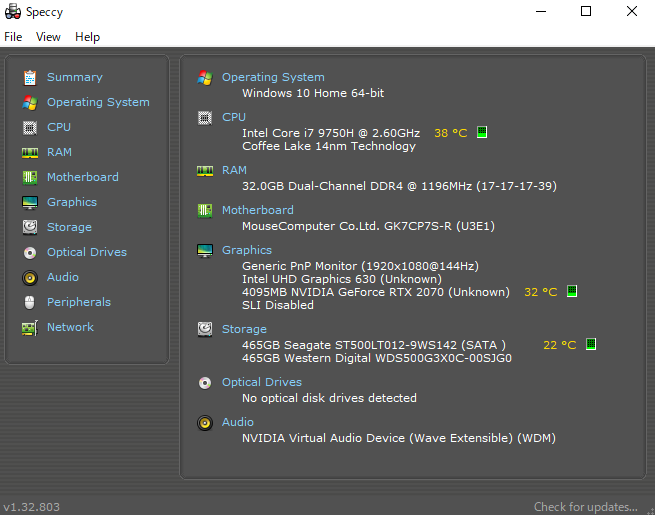This screenshot has width=655, height=515.
Task: Click Optical Drives heading link in summary
Action: (262, 382)
